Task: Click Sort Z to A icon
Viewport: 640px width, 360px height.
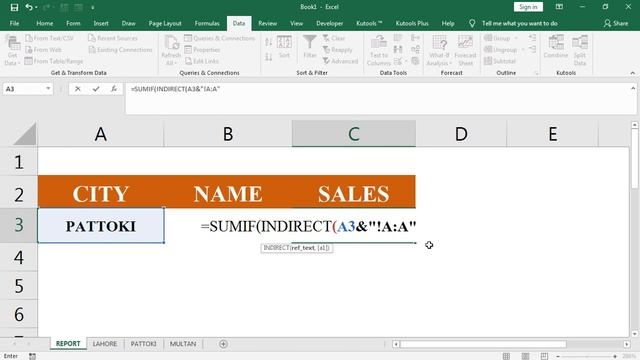Action: pyautogui.click(x=268, y=57)
